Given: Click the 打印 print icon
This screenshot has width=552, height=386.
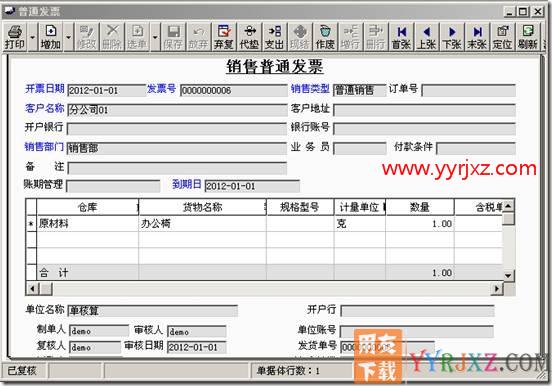Looking at the screenshot, I should pos(15,37).
